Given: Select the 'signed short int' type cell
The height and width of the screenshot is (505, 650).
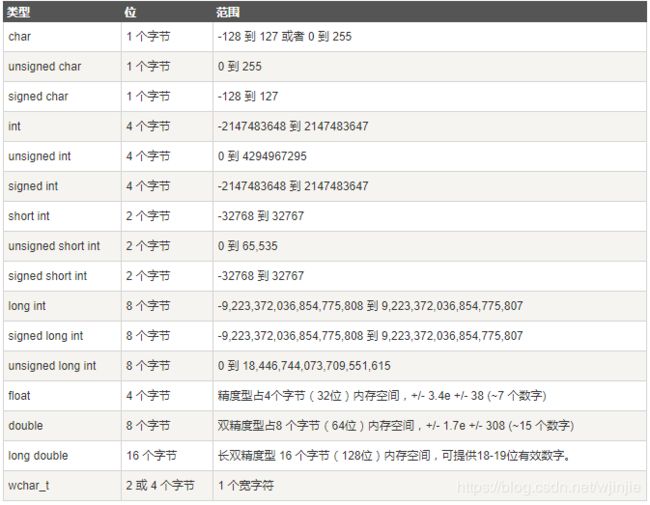Looking at the screenshot, I should tap(62, 276).
